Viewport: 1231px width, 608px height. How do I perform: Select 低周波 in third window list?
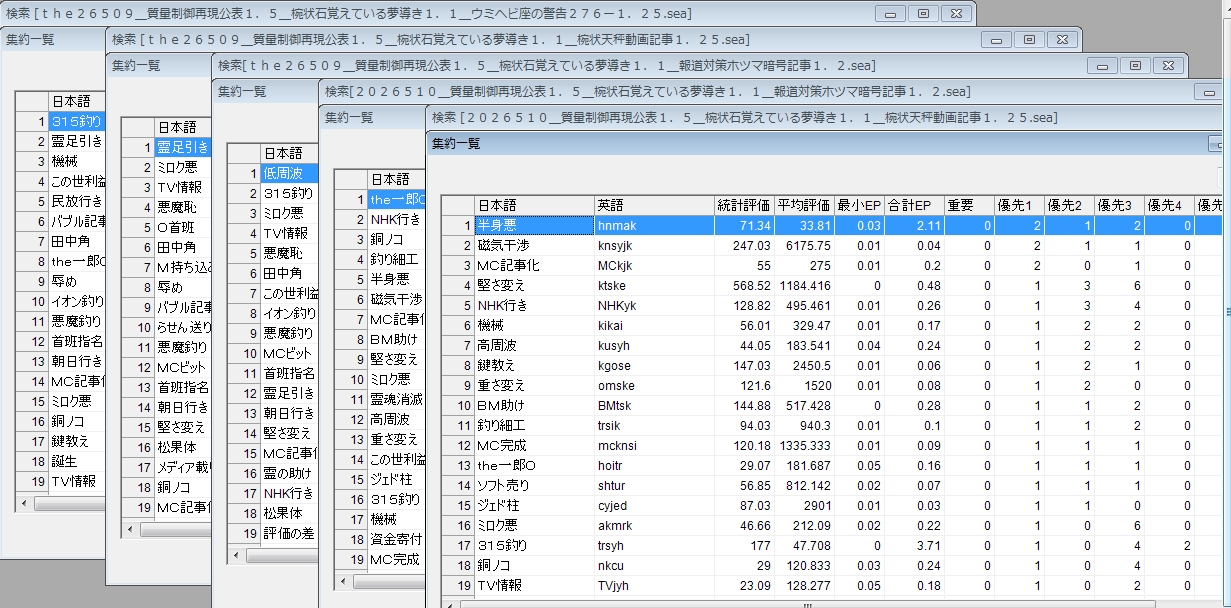click(x=288, y=173)
